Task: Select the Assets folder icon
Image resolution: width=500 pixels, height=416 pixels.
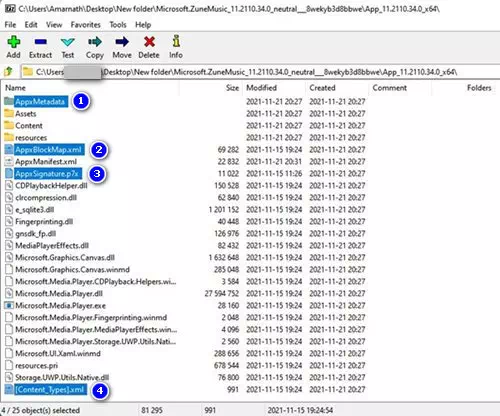Action: click(x=9, y=113)
